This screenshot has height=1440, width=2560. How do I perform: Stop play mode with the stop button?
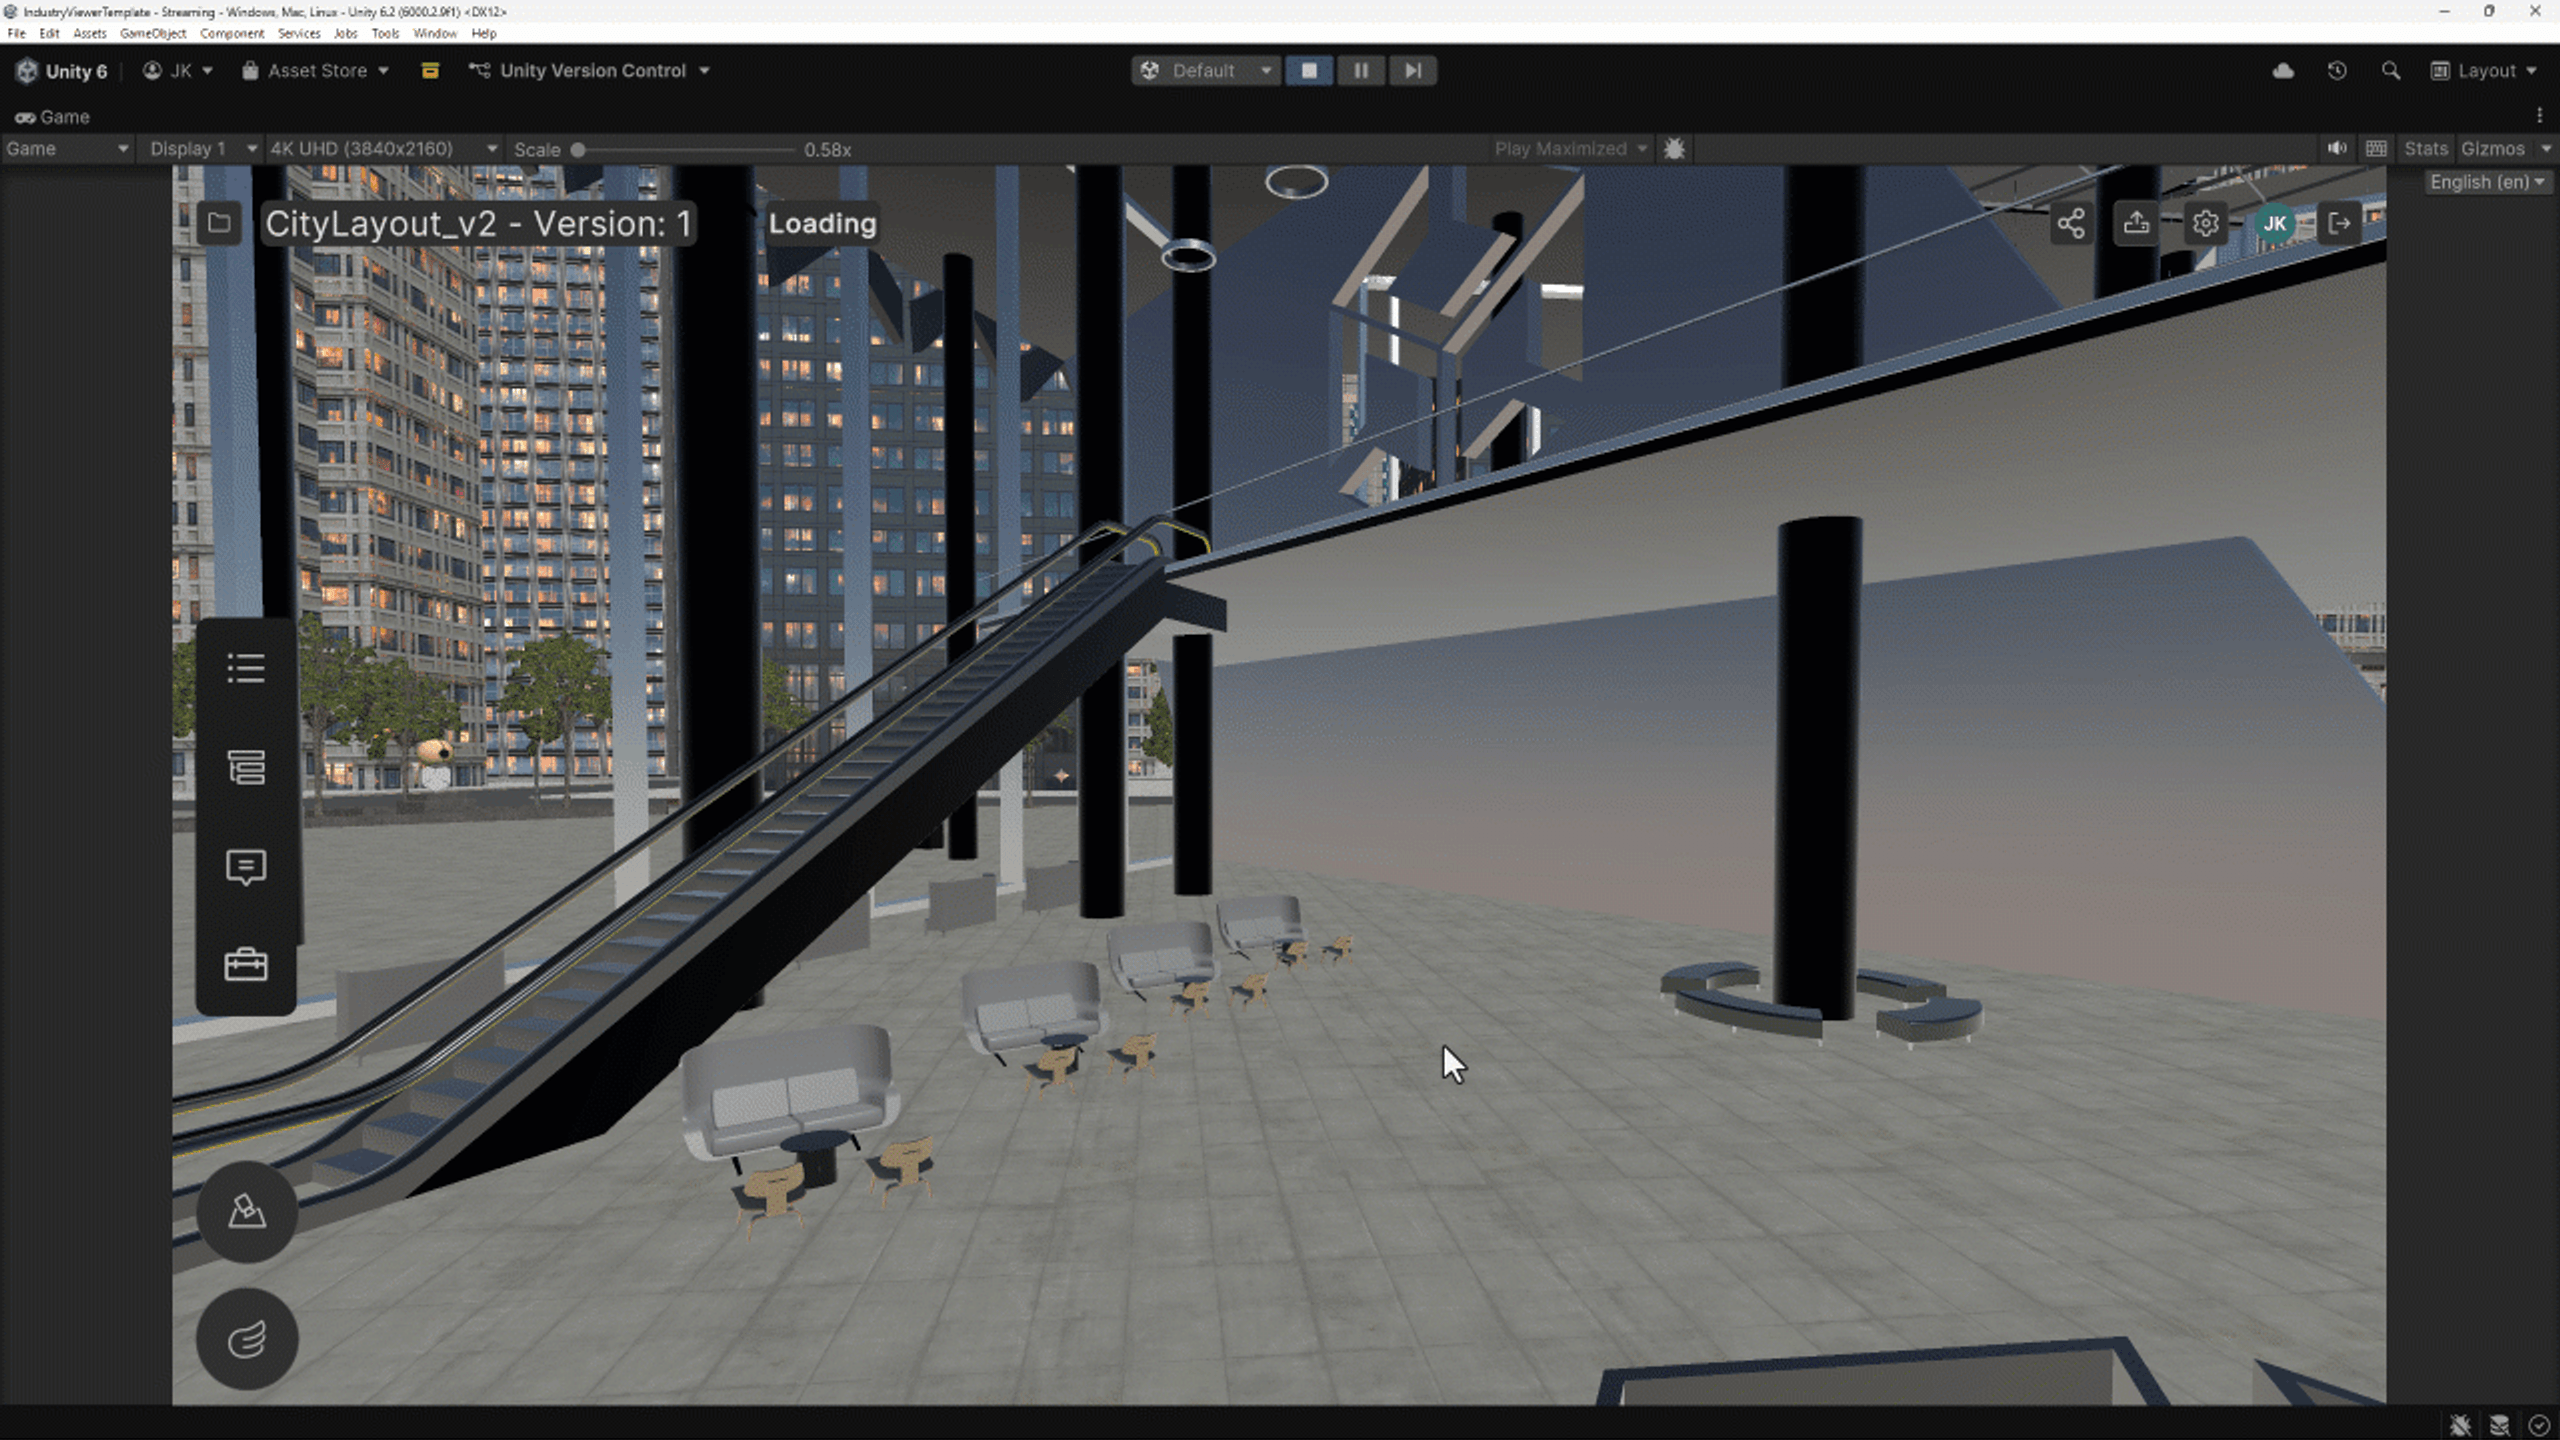pyautogui.click(x=1309, y=71)
